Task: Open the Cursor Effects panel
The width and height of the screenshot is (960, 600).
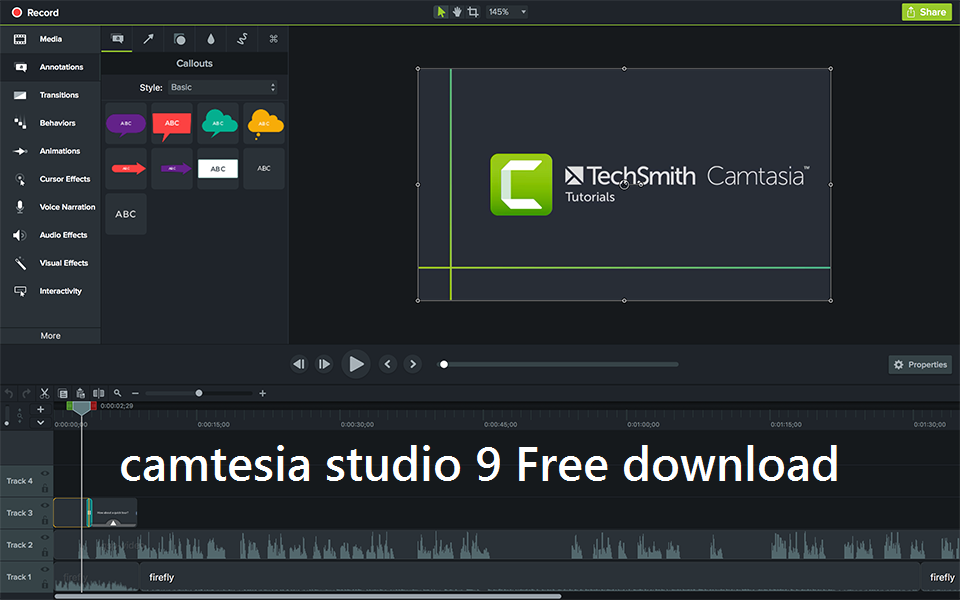Action: click(x=50, y=179)
